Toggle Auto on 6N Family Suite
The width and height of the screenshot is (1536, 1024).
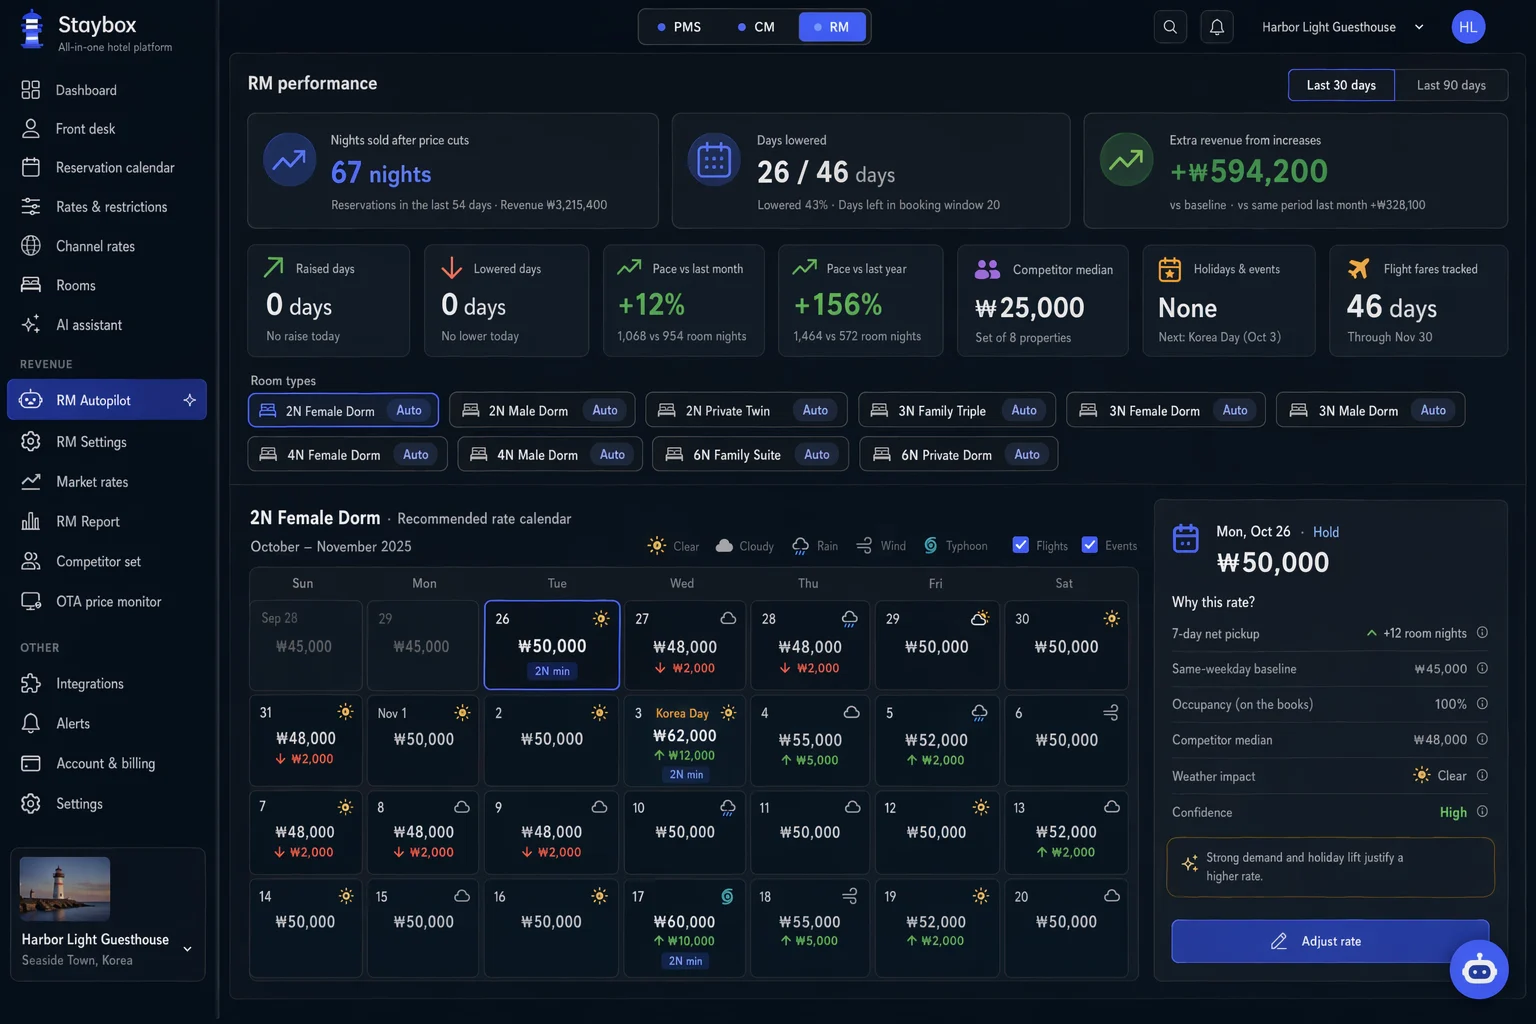click(x=817, y=454)
